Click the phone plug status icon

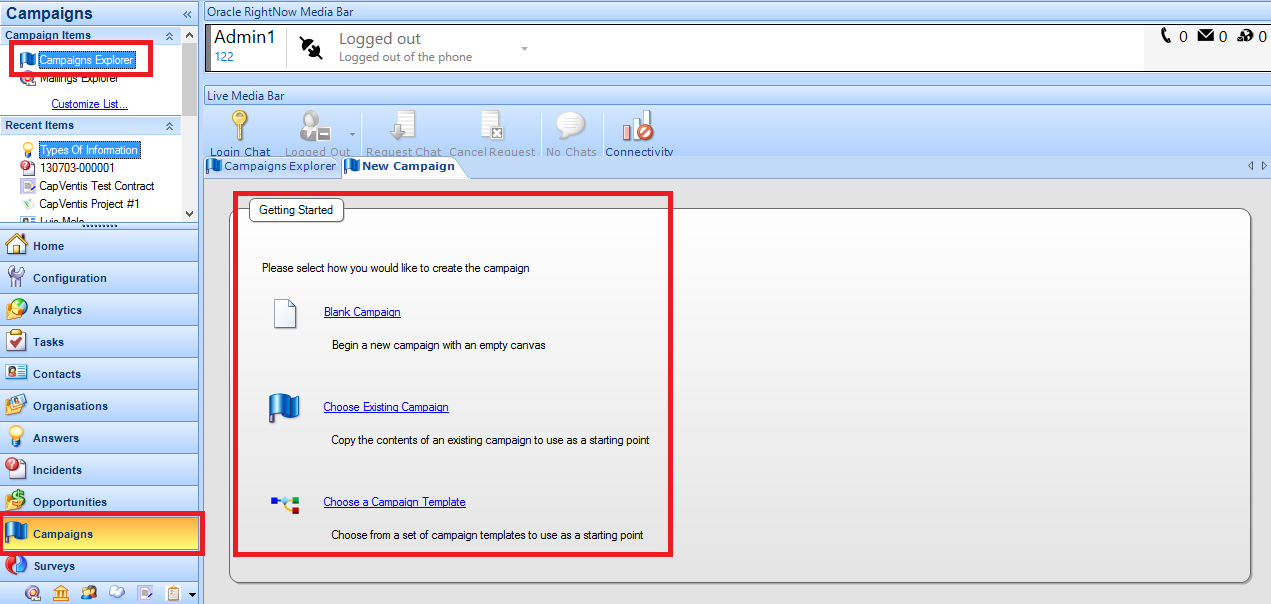point(311,48)
